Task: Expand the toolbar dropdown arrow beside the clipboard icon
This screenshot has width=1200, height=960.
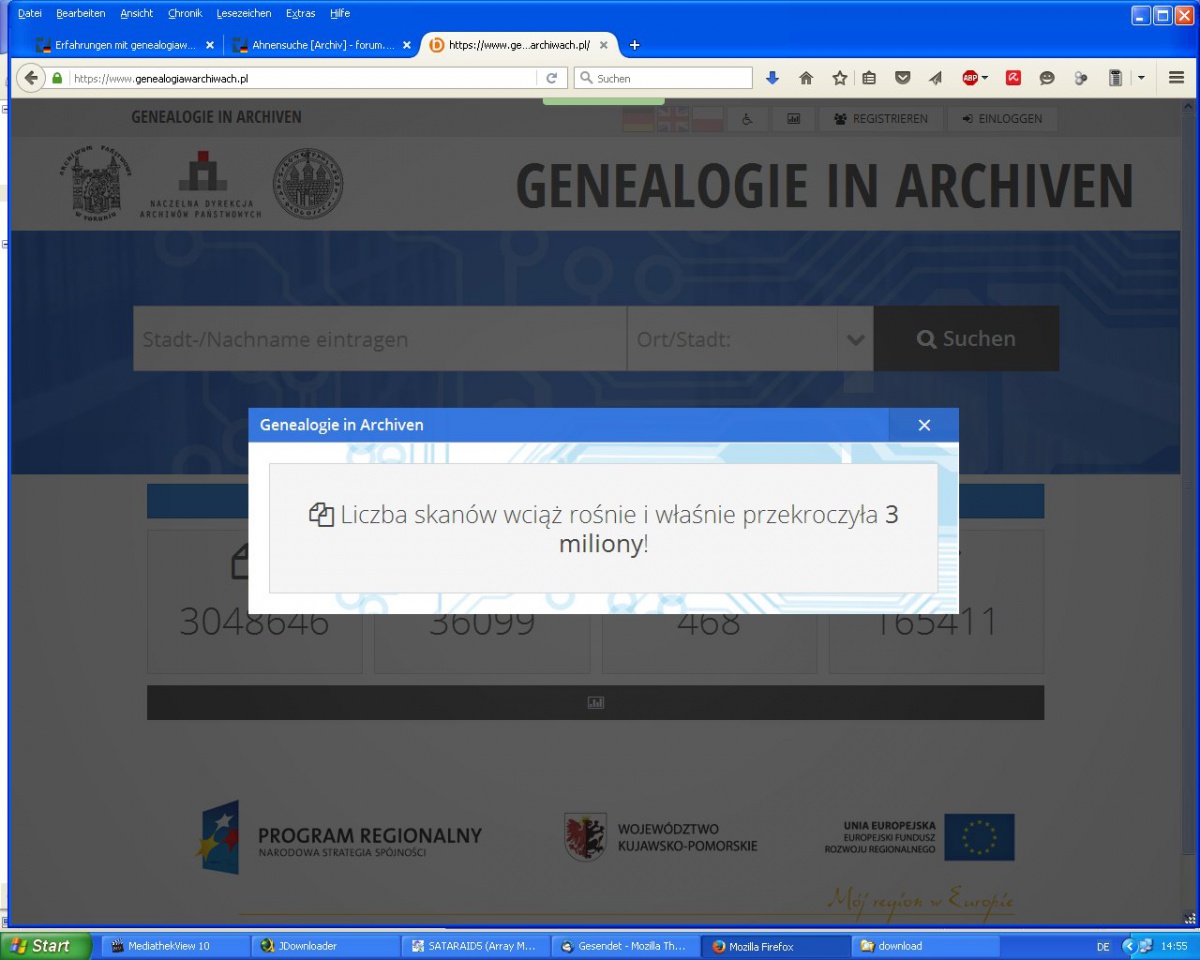Action: tap(1141, 78)
